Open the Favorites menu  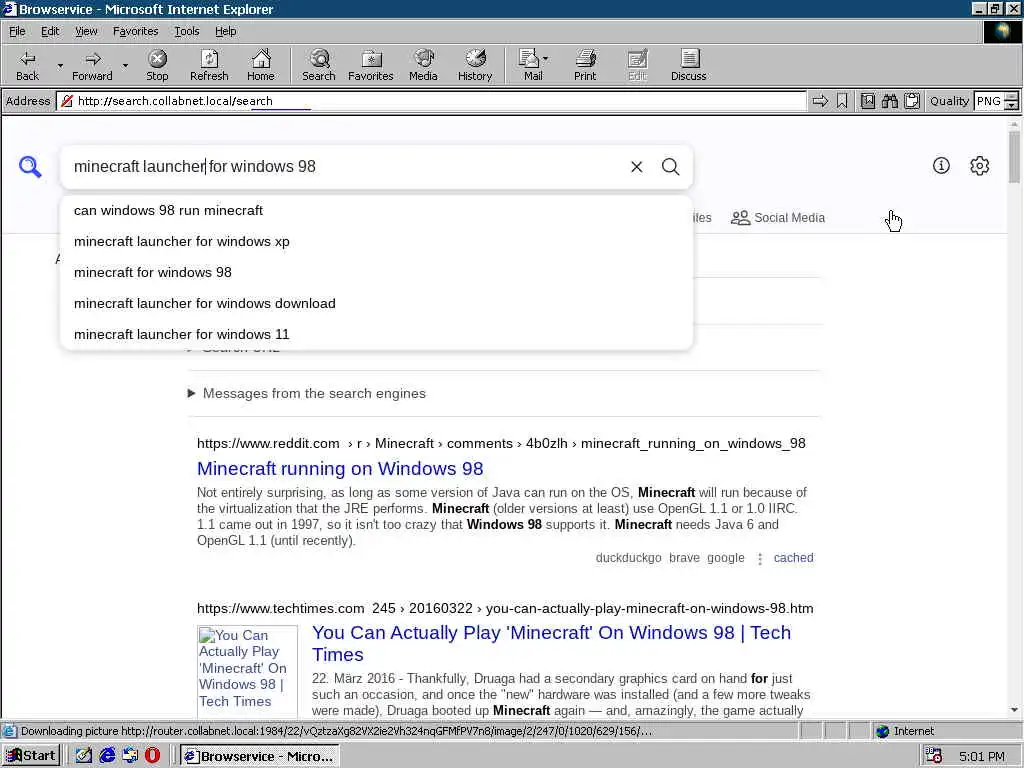135,31
